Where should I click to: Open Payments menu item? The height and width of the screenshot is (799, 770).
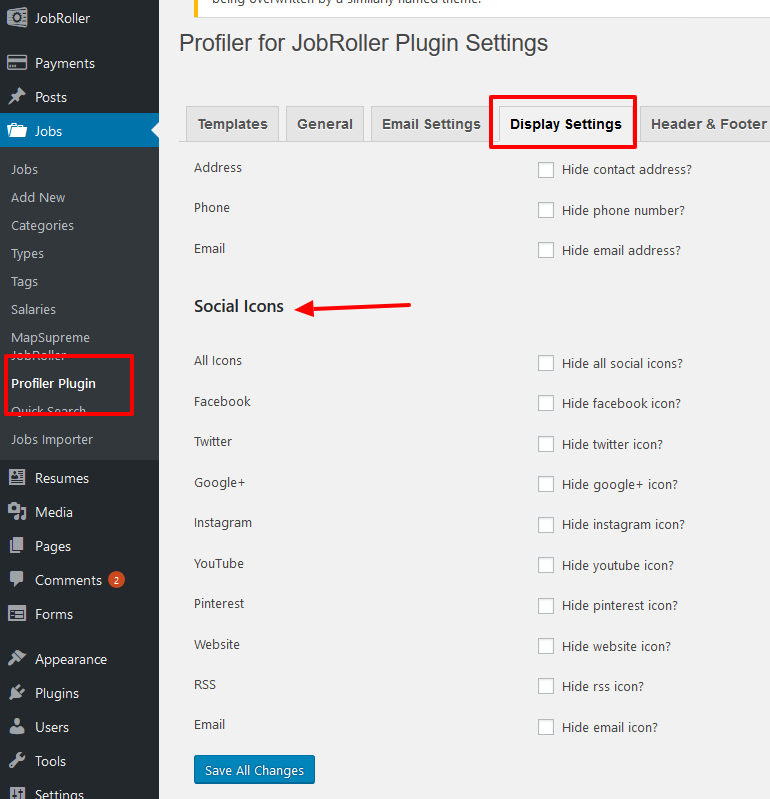pyautogui.click(x=65, y=63)
